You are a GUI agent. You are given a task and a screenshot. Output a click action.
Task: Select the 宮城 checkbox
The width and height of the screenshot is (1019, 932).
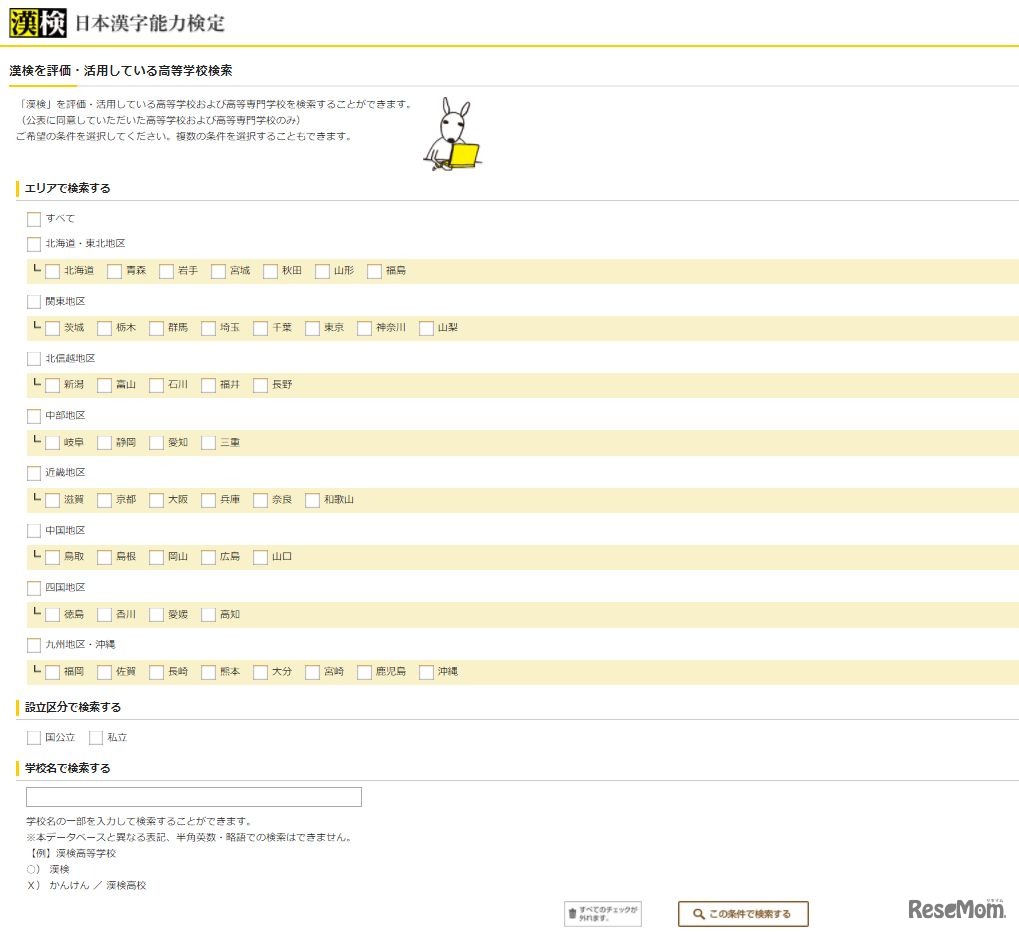[x=218, y=271]
